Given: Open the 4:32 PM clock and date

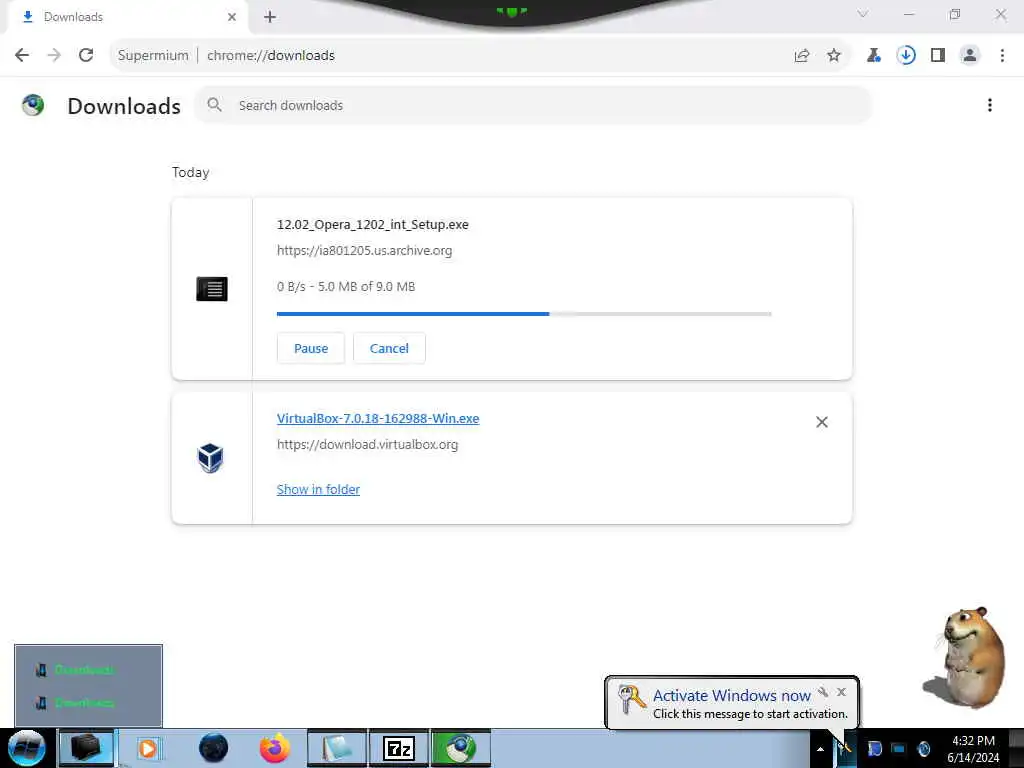Looking at the screenshot, I should point(973,749).
